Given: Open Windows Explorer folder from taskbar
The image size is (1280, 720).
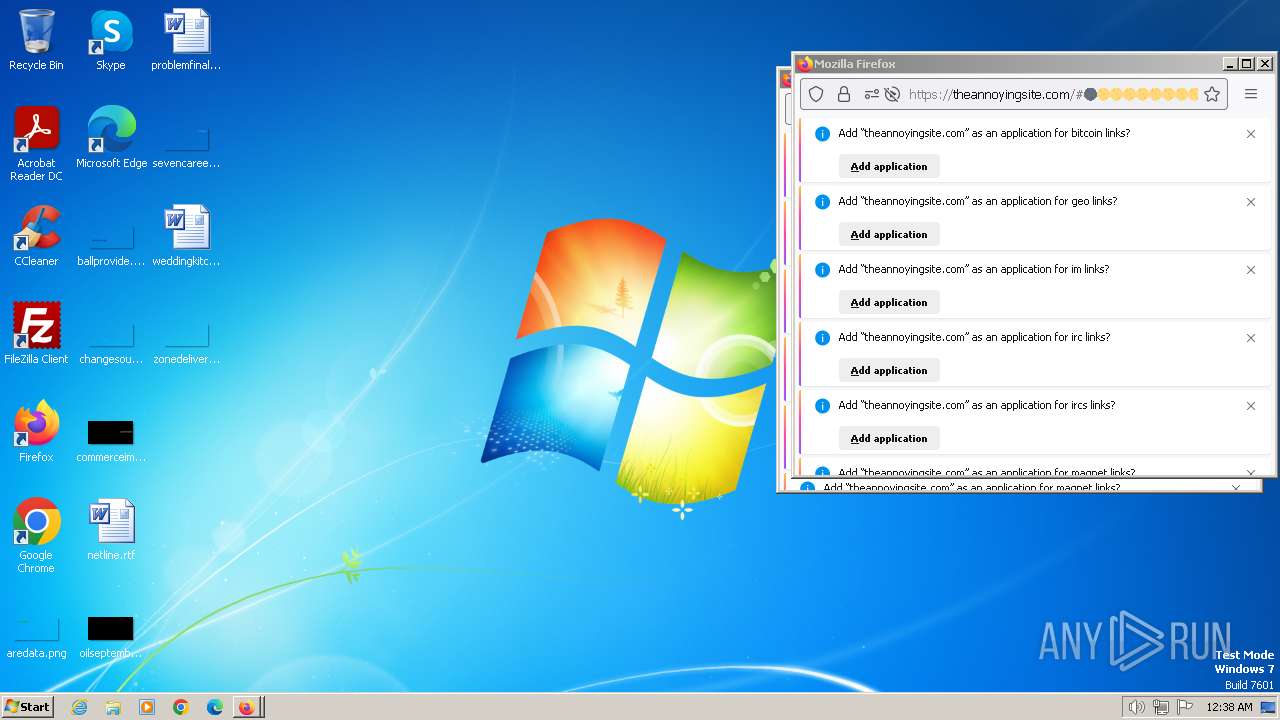Looking at the screenshot, I should tap(113, 707).
